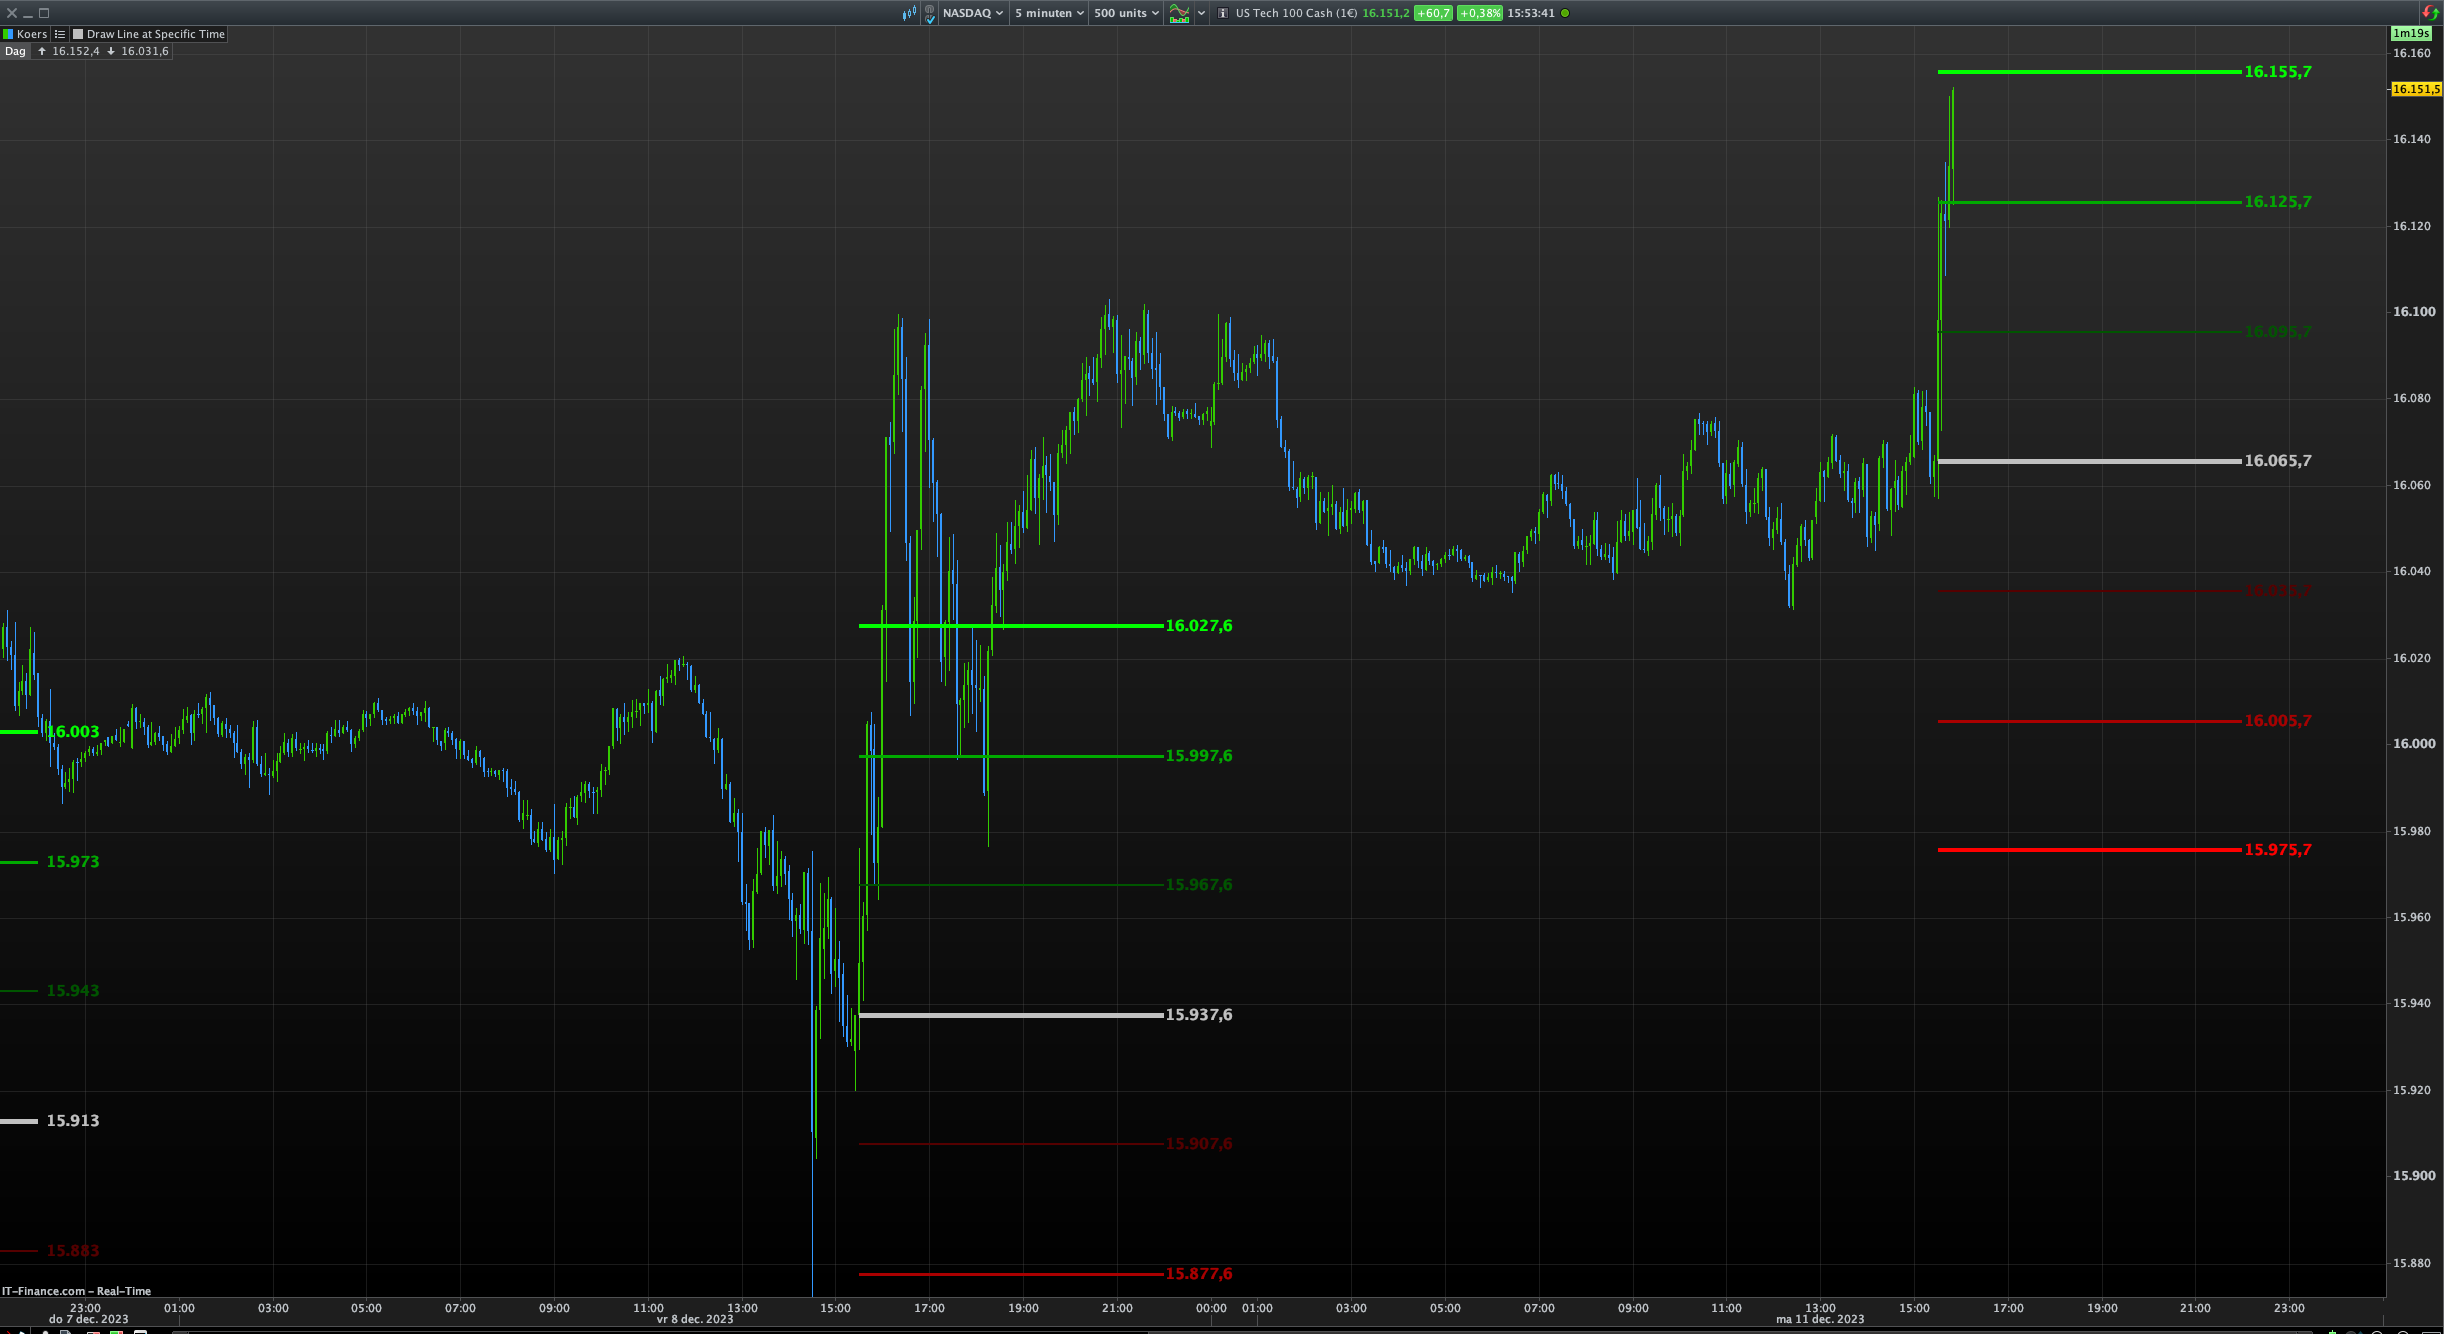Screen dimensions: 2444x1334
Task: Click the green connection status dot
Action: [x=1565, y=13]
